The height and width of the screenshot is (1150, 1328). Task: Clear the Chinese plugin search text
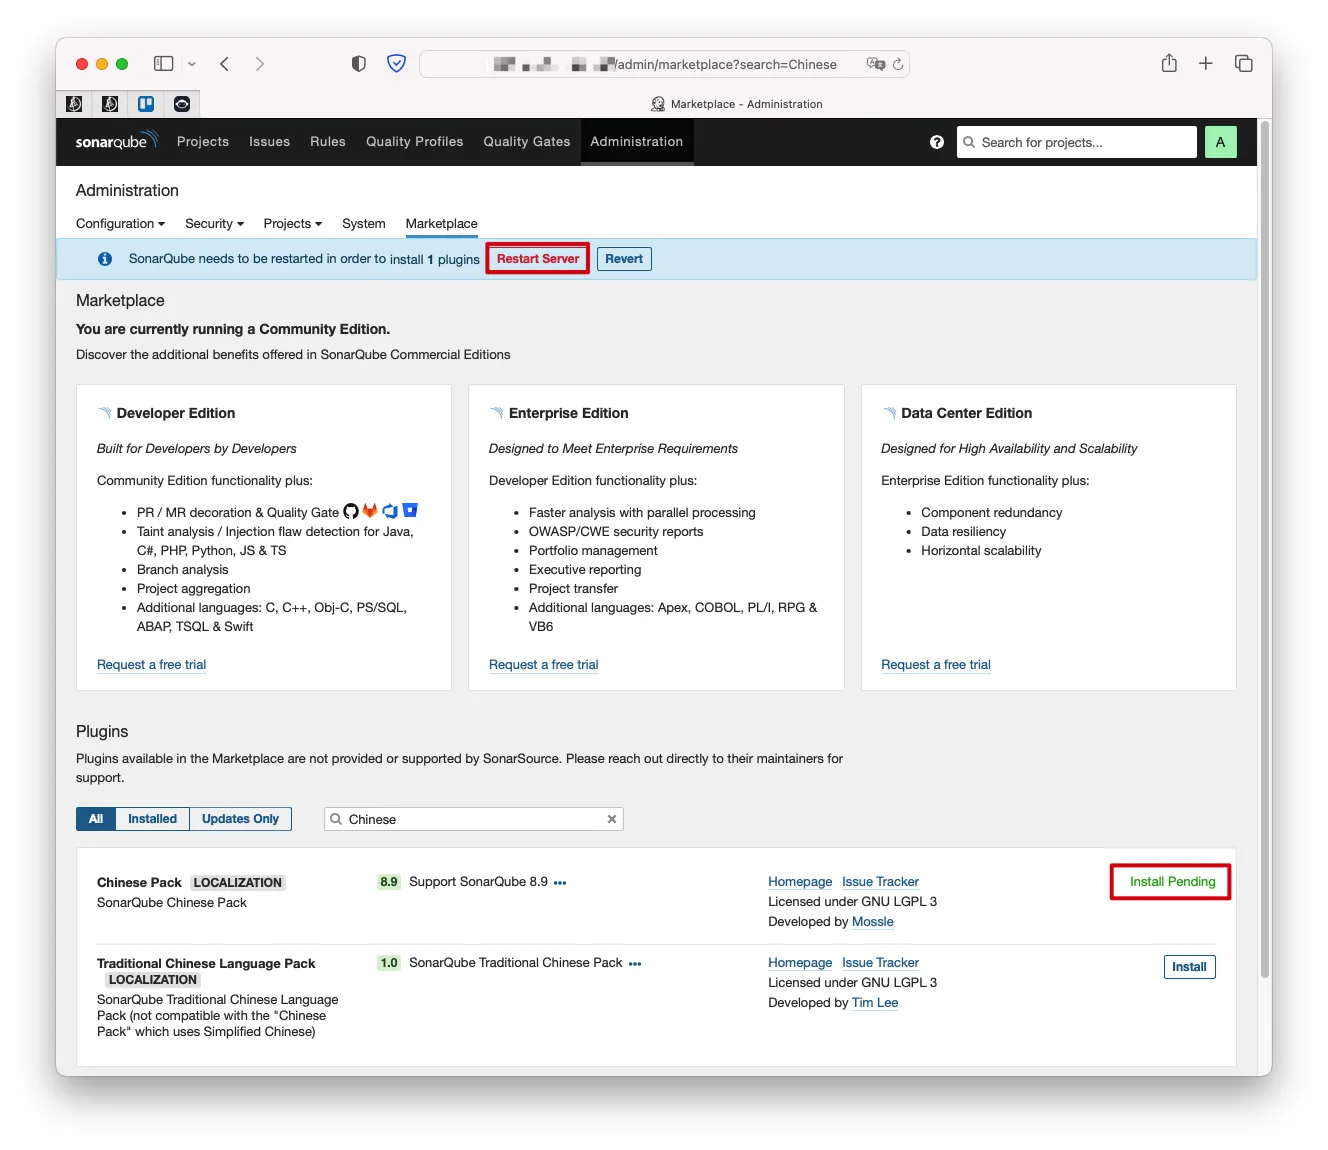pyautogui.click(x=611, y=819)
